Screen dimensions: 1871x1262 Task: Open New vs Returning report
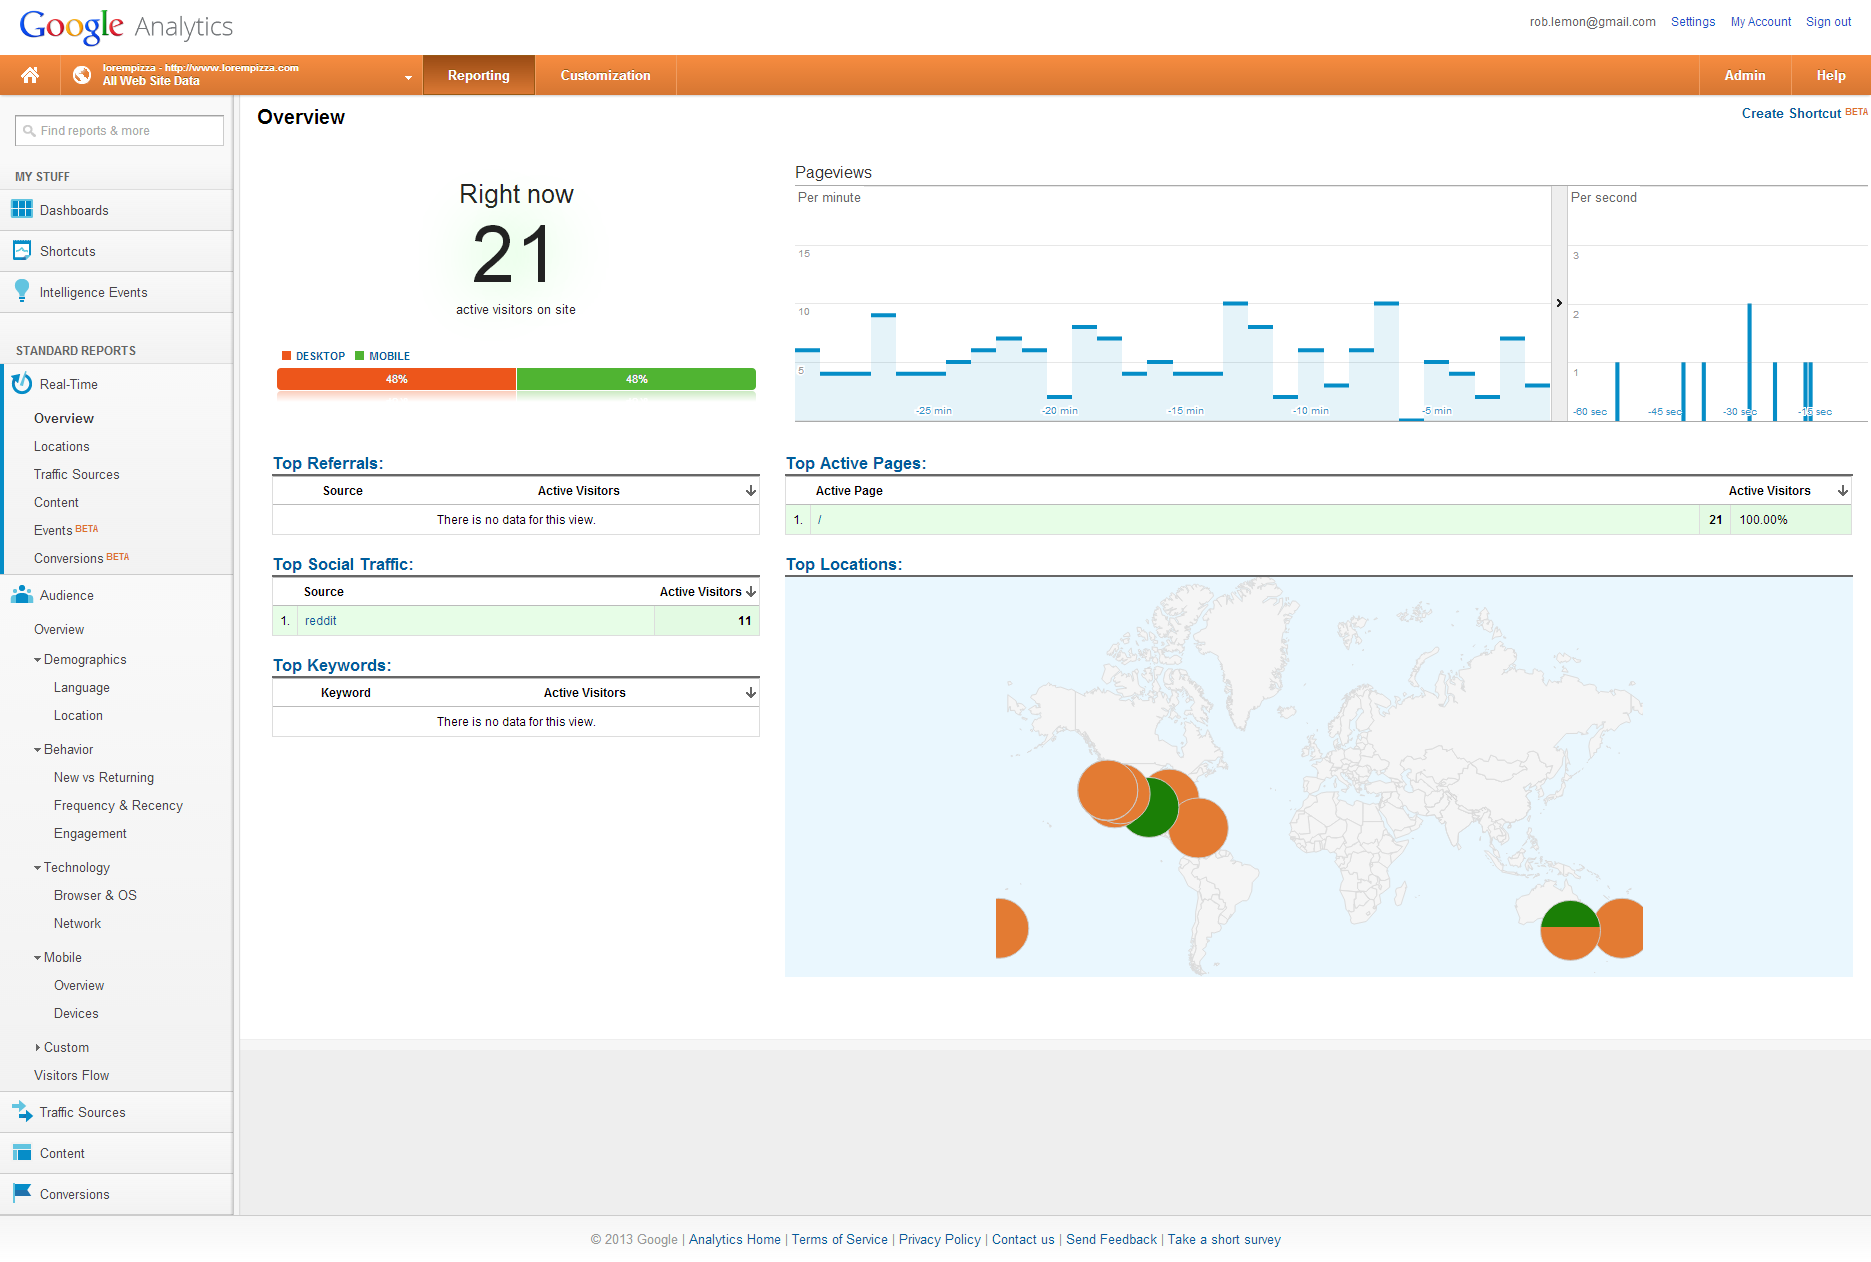tap(104, 778)
